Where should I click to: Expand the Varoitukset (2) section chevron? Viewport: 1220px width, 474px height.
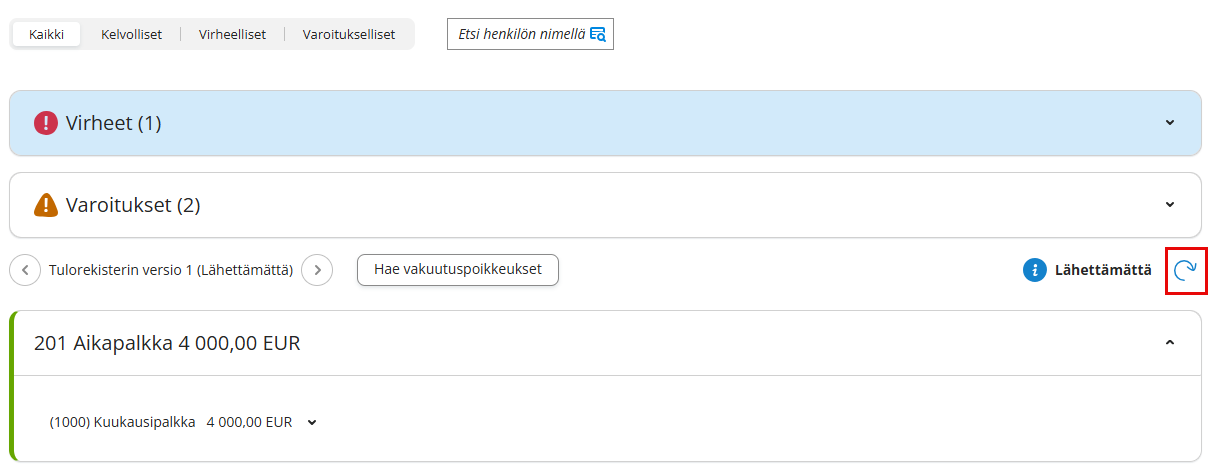[x=1170, y=205]
